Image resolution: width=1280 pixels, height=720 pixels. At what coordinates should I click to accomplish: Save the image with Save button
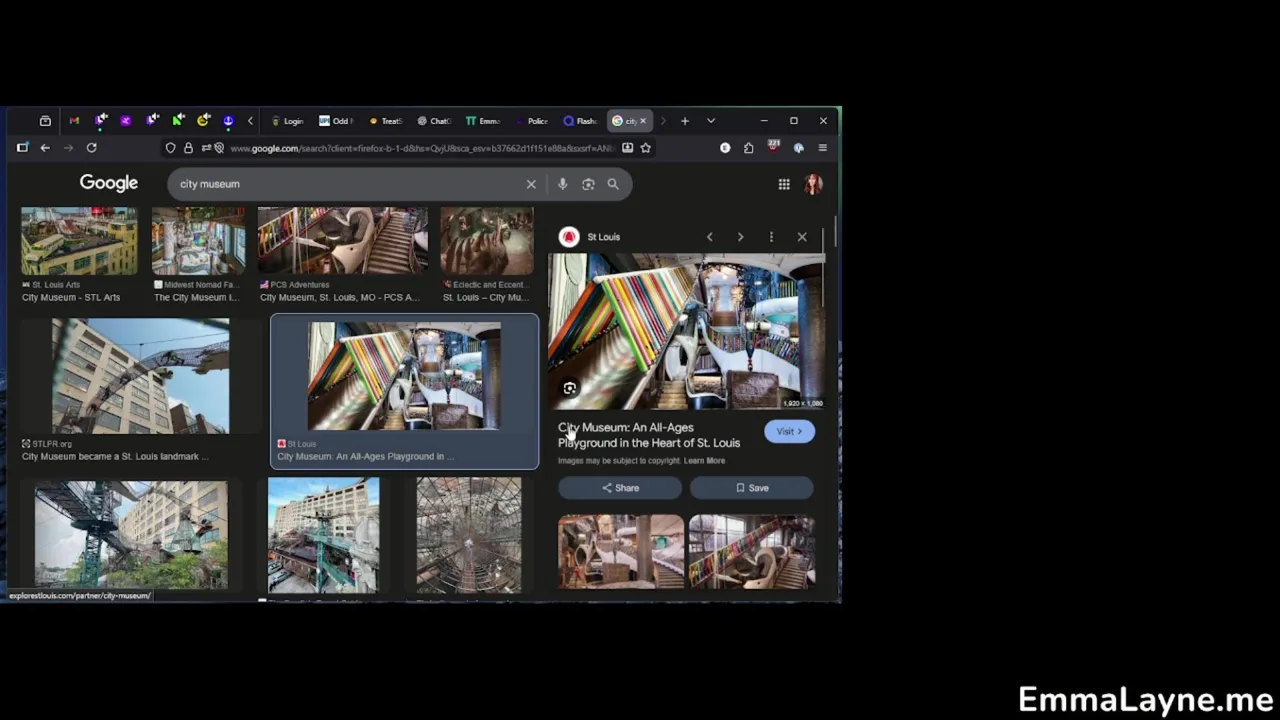pos(752,488)
